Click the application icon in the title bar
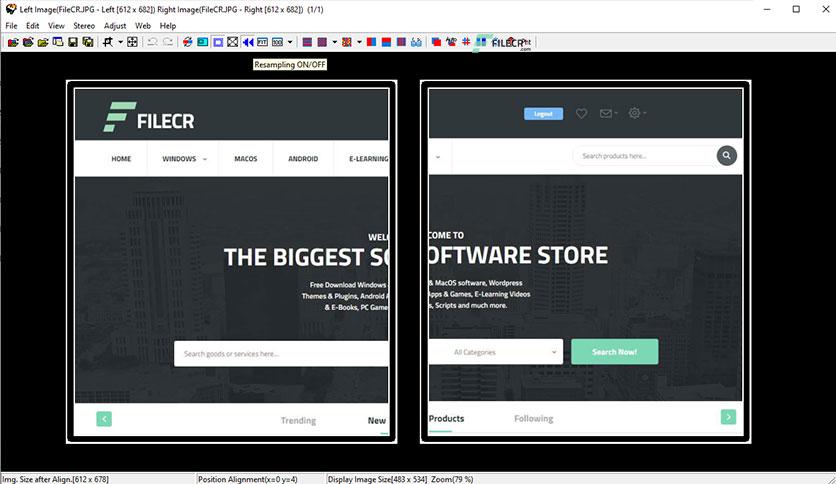Viewport: 836px width, 484px height. pyautogui.click(x=11, y=9)
